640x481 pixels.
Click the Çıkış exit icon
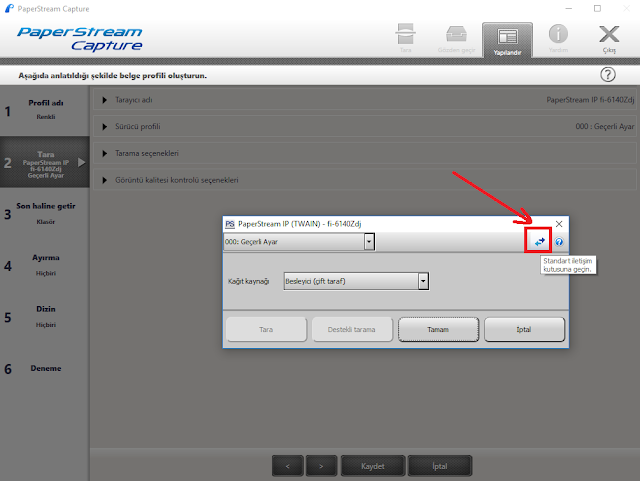pyautogui.click(x=609, y=38)
